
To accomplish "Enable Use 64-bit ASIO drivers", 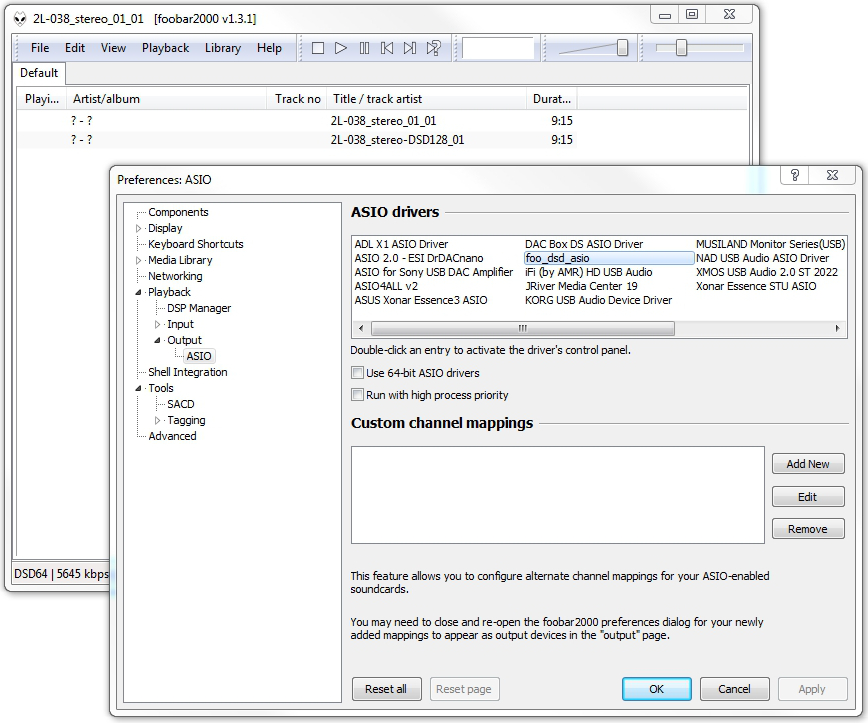I will point(358,373).
